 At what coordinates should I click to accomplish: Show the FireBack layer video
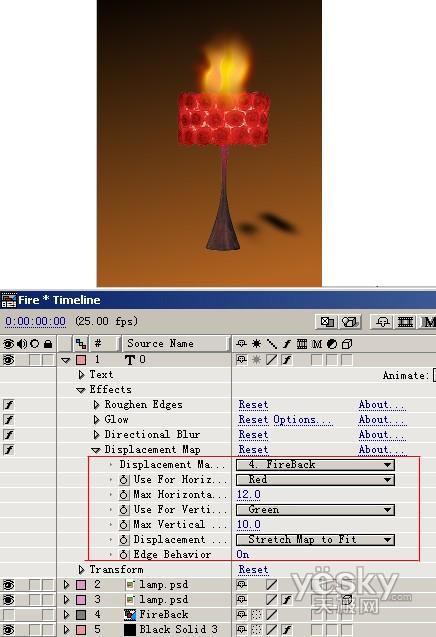(9, 615)
